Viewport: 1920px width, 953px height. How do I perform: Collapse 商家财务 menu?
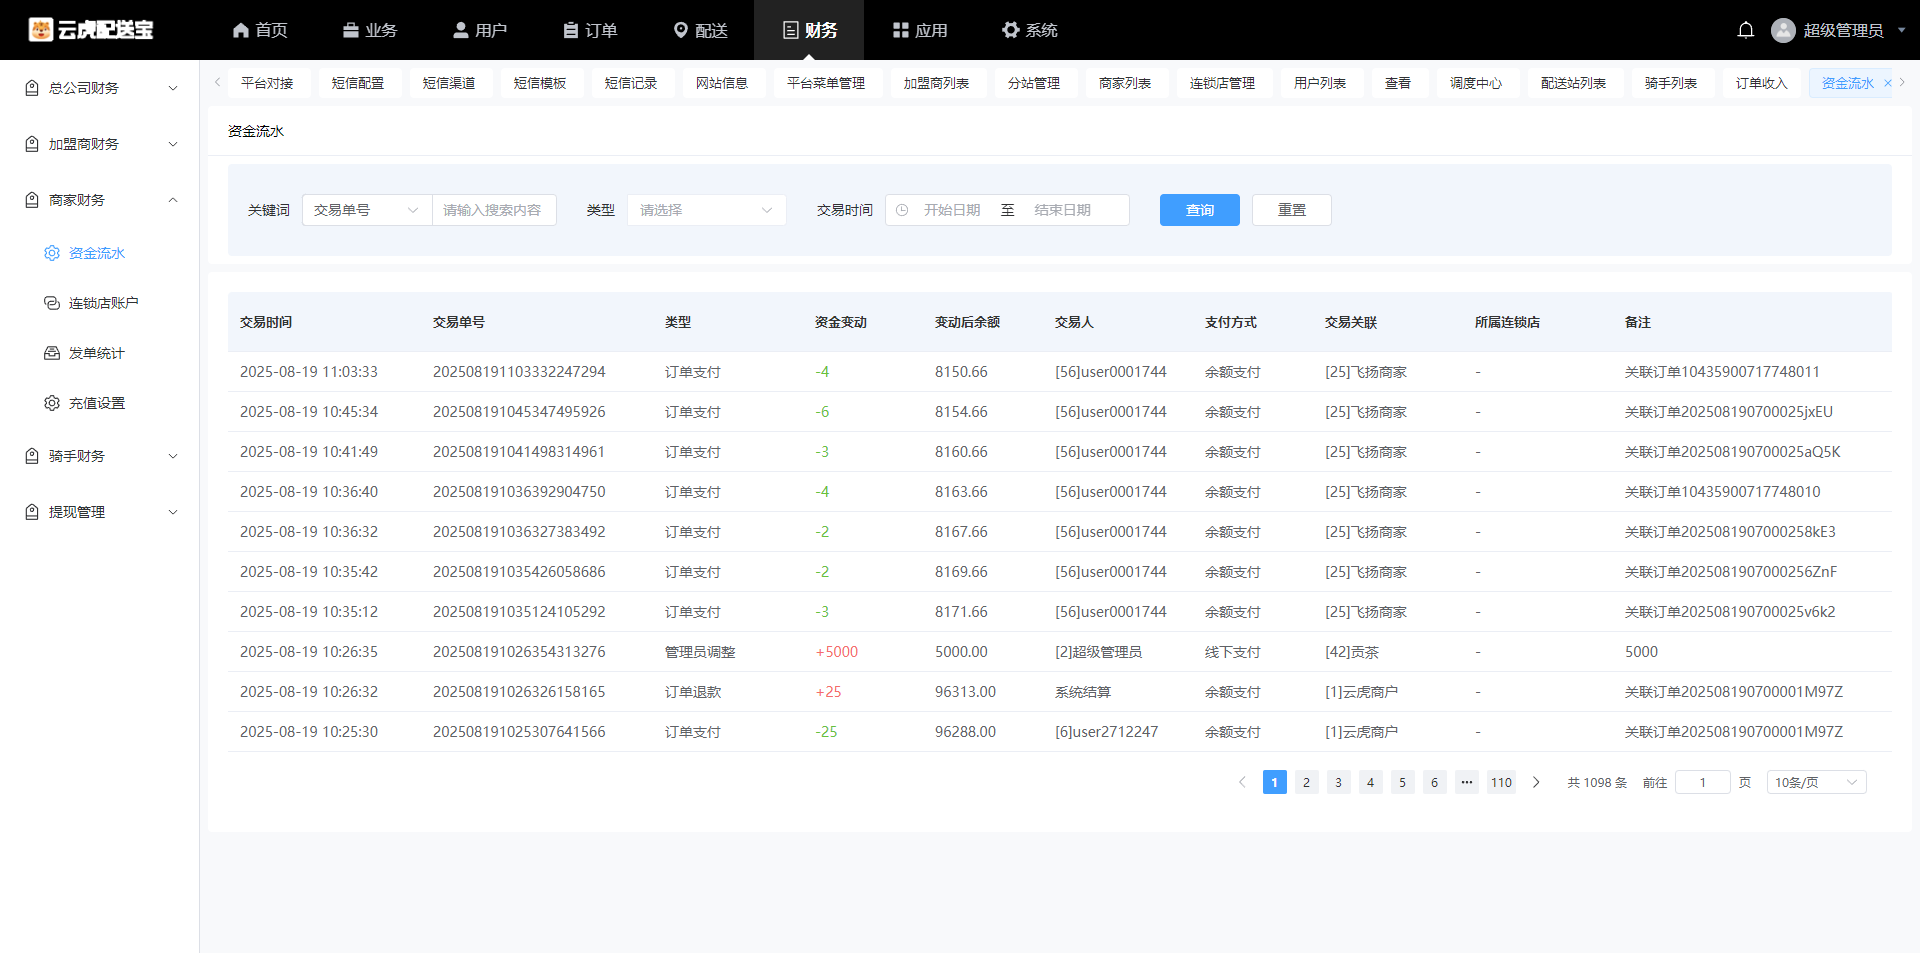173,200
